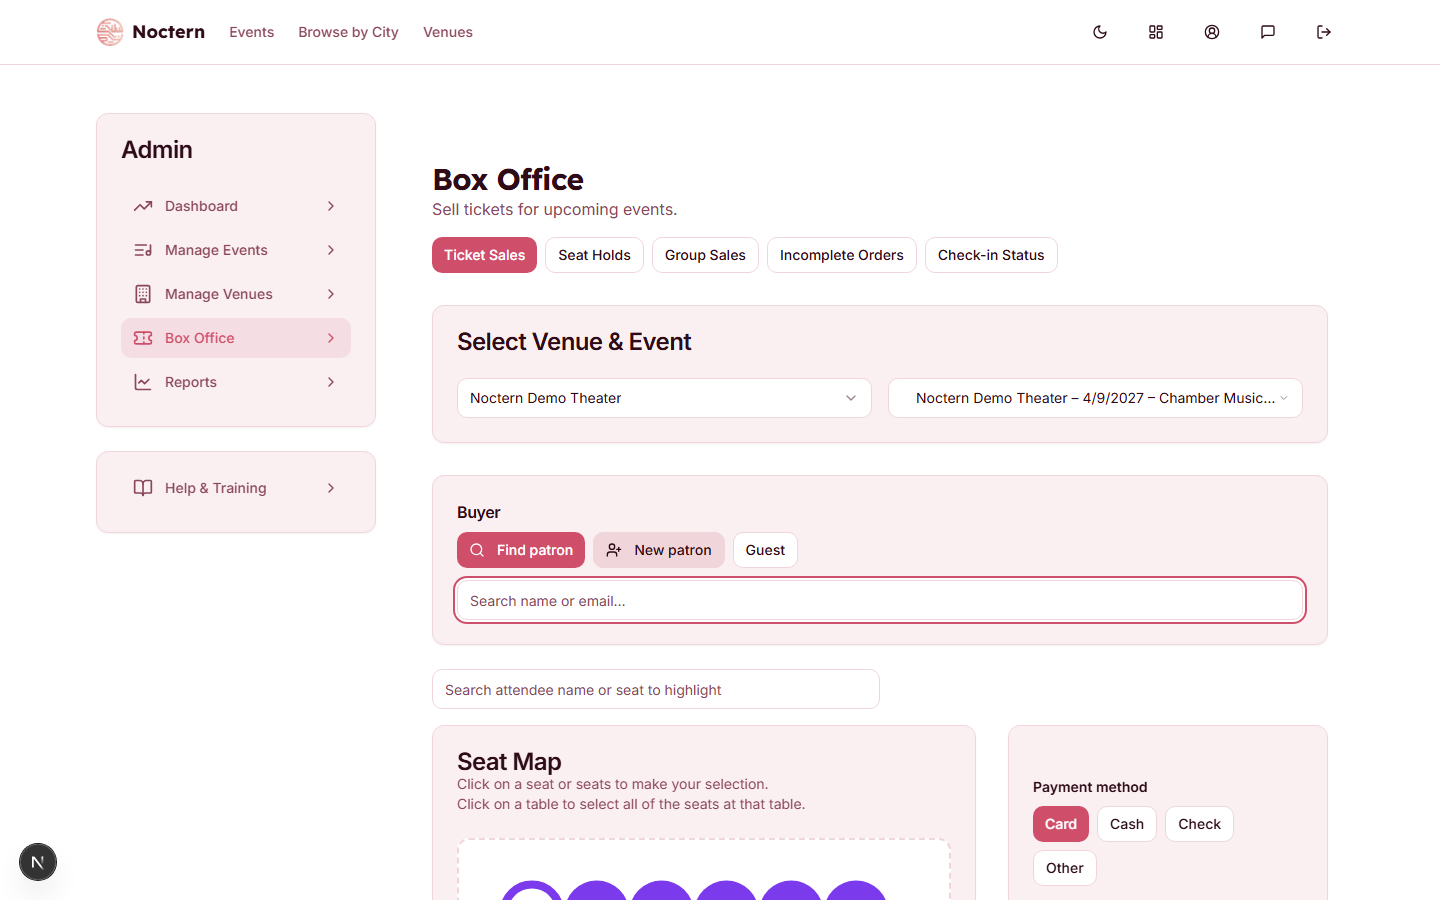
Task: Click the magnifier icon on Find patron
Action: pyautogui.click(x=477, y=550)
